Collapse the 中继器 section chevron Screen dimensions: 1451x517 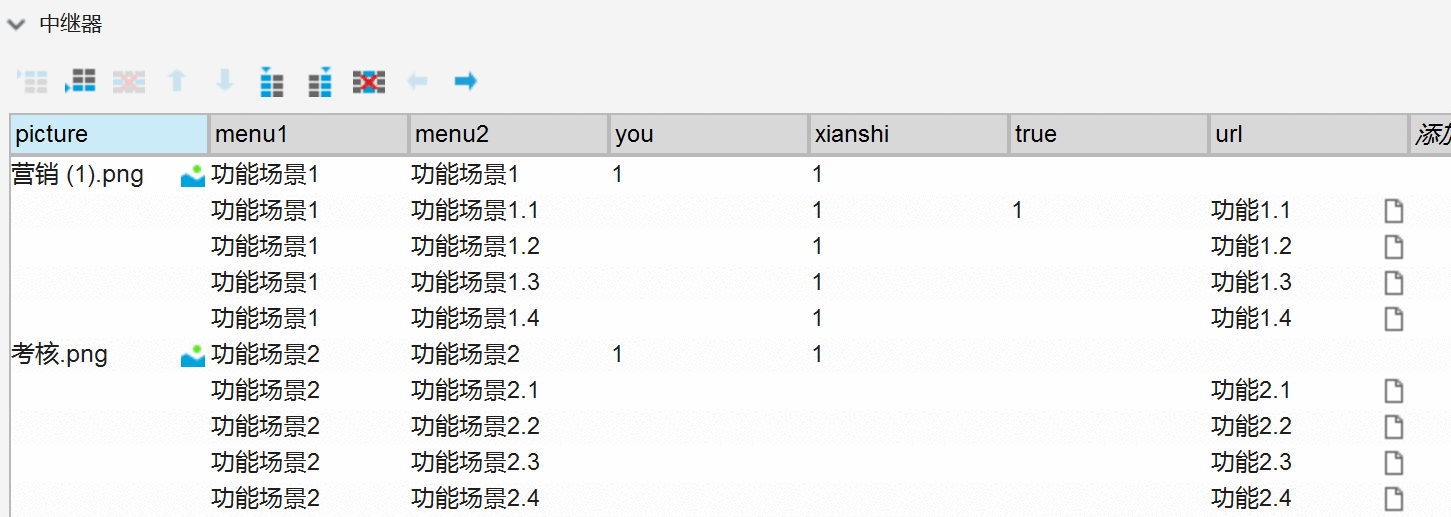click(14, 25)
